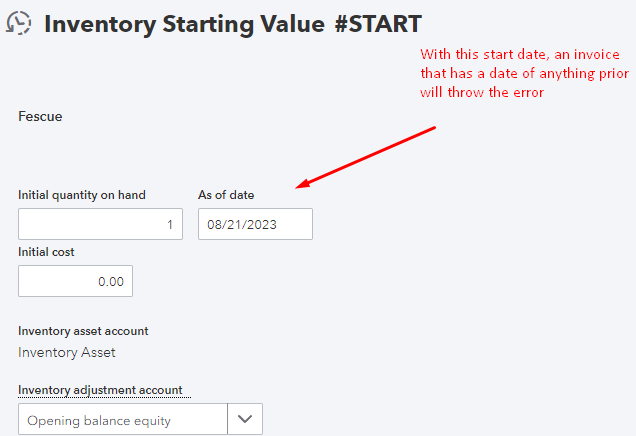636x436 pixels.
Task: Click the Inventory Asset account value
Action: tap(67, 352)
